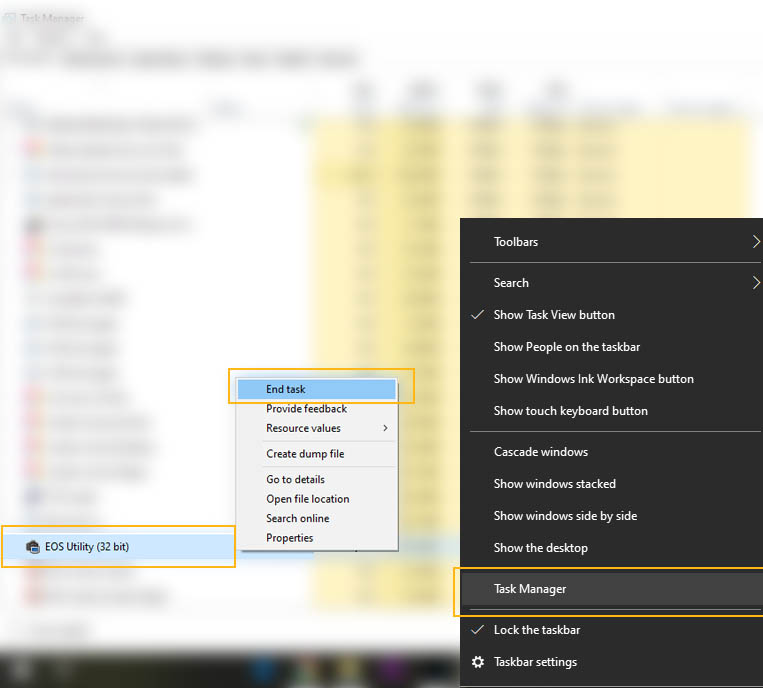Viewport: 763px width, 688px height.
Task: Select Show windows side by side
Action: (612, 516)
